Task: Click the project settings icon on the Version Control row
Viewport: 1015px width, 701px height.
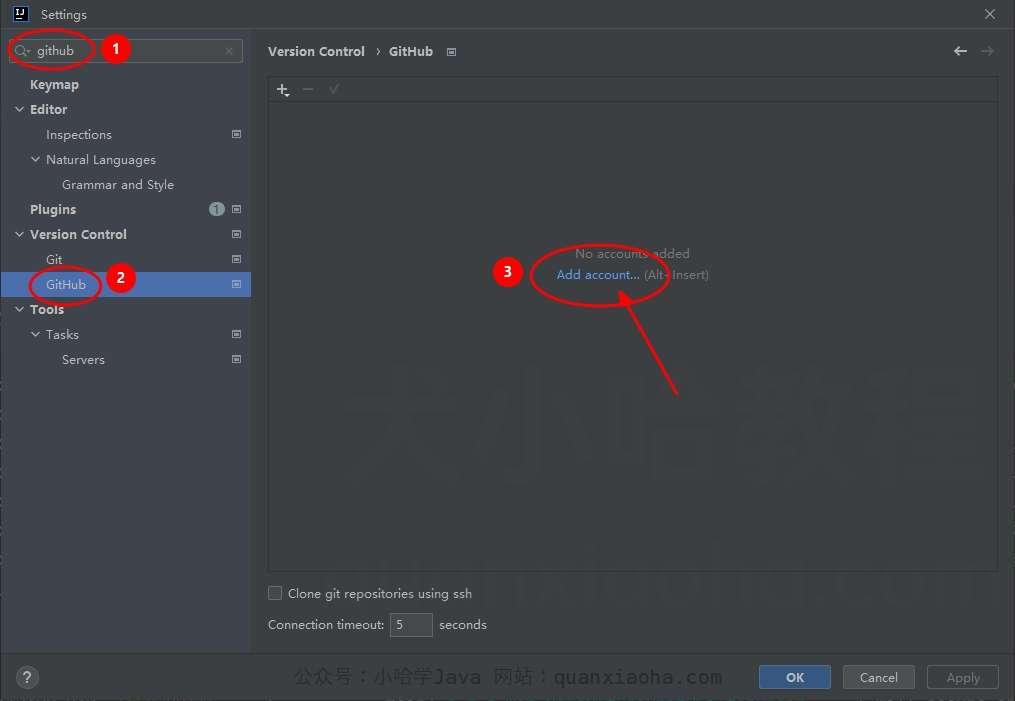Action: coord(236,234)
